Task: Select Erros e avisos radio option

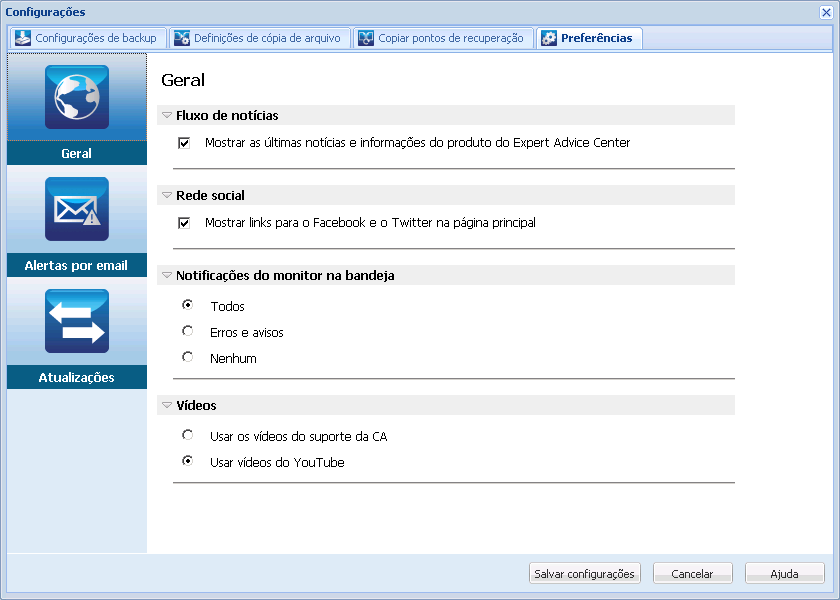Action: [187, 330]
